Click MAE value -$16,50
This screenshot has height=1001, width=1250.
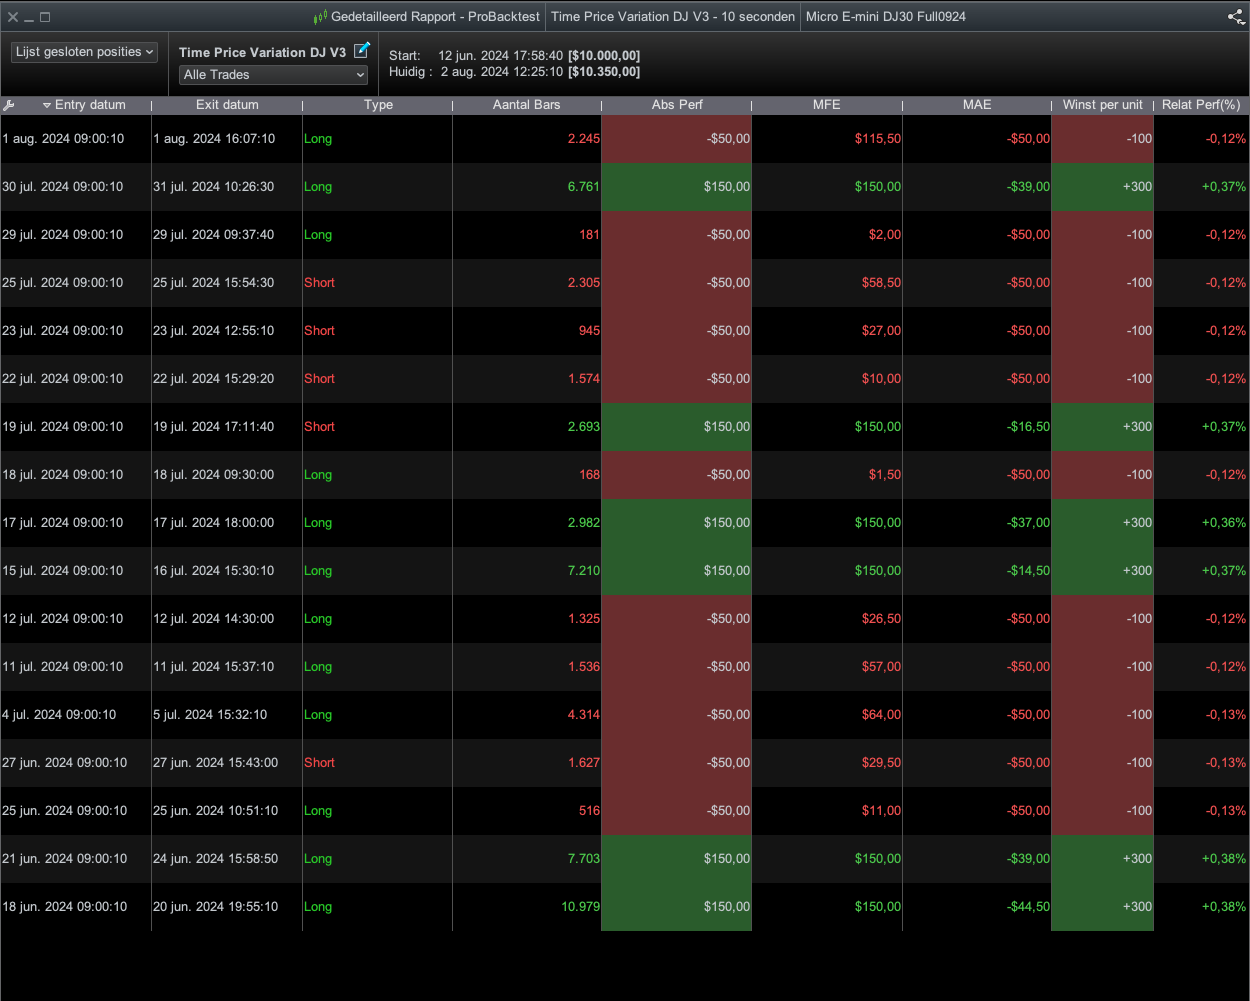(1028, 427)
